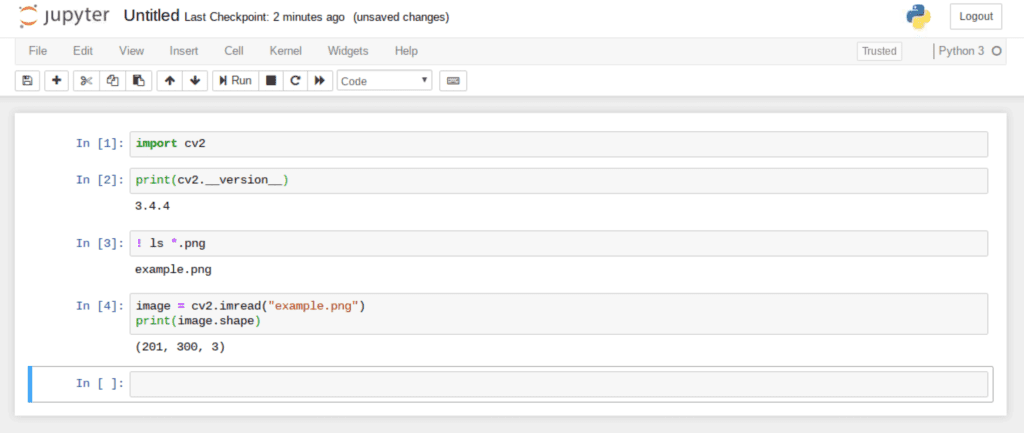Open the Kernel menu
Screen dimensions: 1024x433
pyautogui.click(x=285, y=51)
